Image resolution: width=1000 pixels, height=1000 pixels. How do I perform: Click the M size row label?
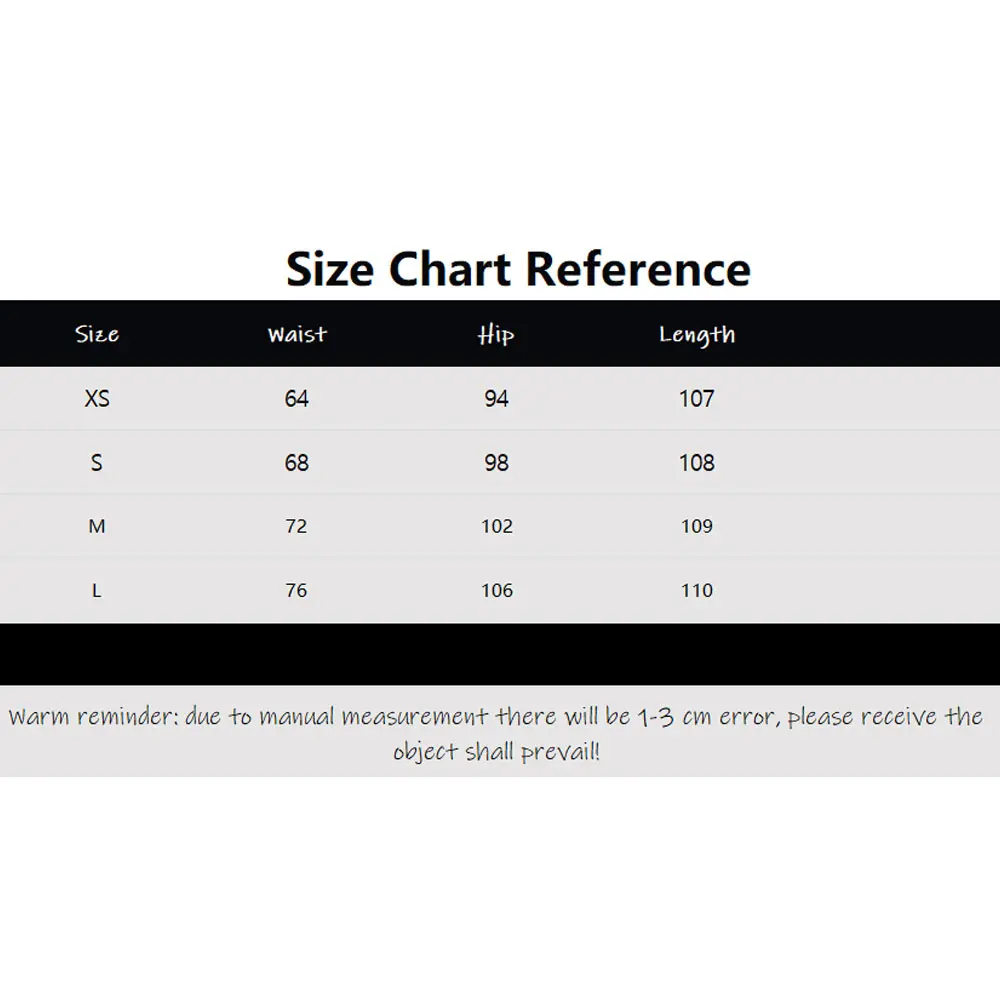coord(97,526)
